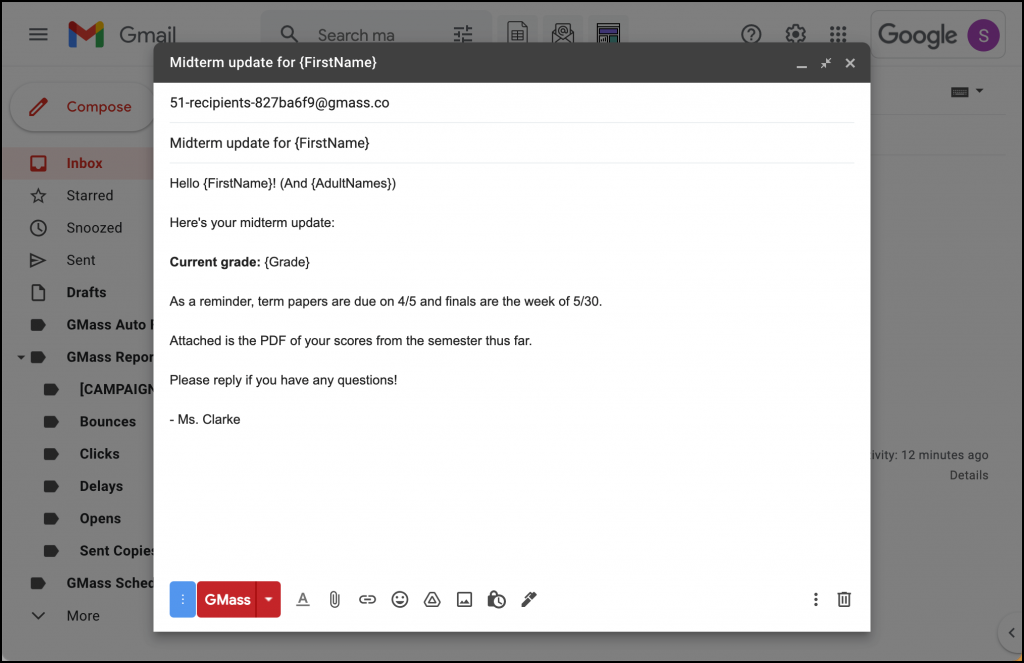The height and width of the screenshot is (663, 1024).
Task: Open the GMass dropdown arrow
Action: (x=268, y=599)
